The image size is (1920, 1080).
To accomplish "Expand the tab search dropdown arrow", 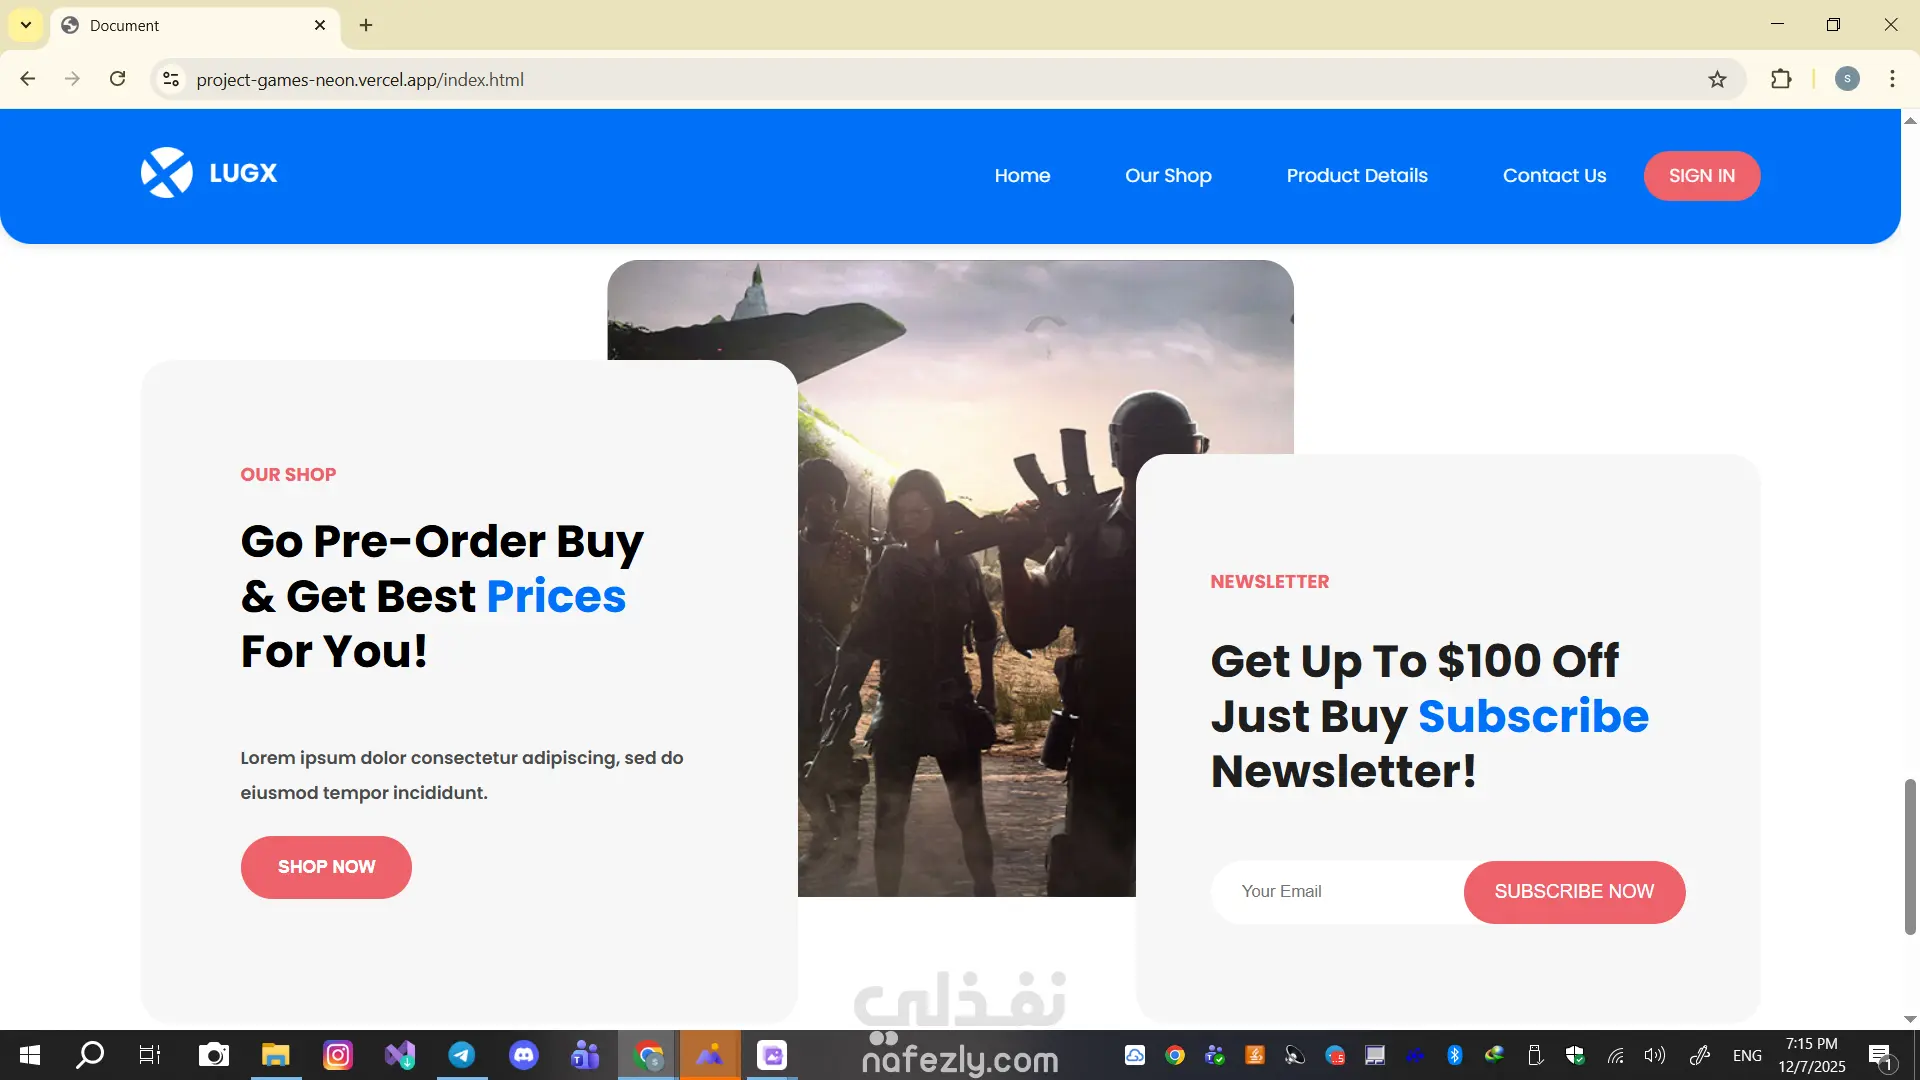I will 26,25.
